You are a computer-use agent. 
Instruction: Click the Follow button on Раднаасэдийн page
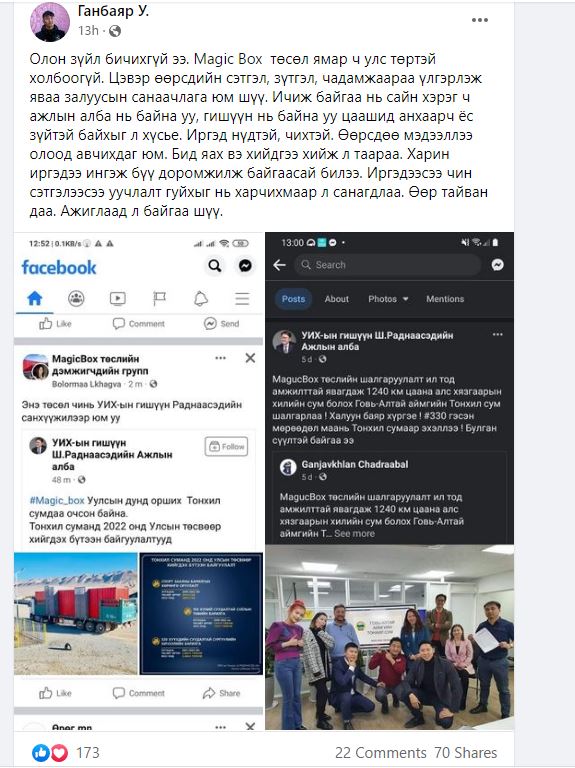coord(226,446)
